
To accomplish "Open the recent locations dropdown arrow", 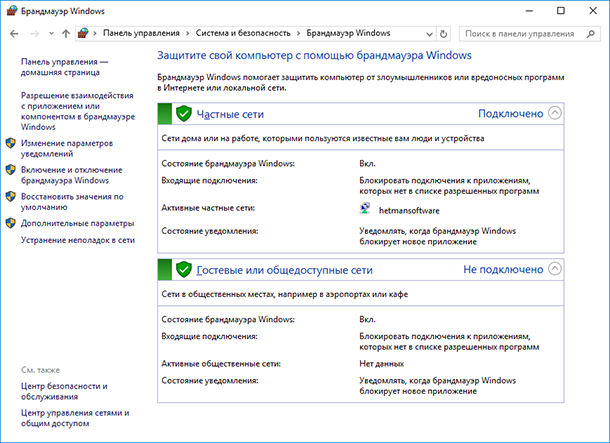I will tap(51, 34).
